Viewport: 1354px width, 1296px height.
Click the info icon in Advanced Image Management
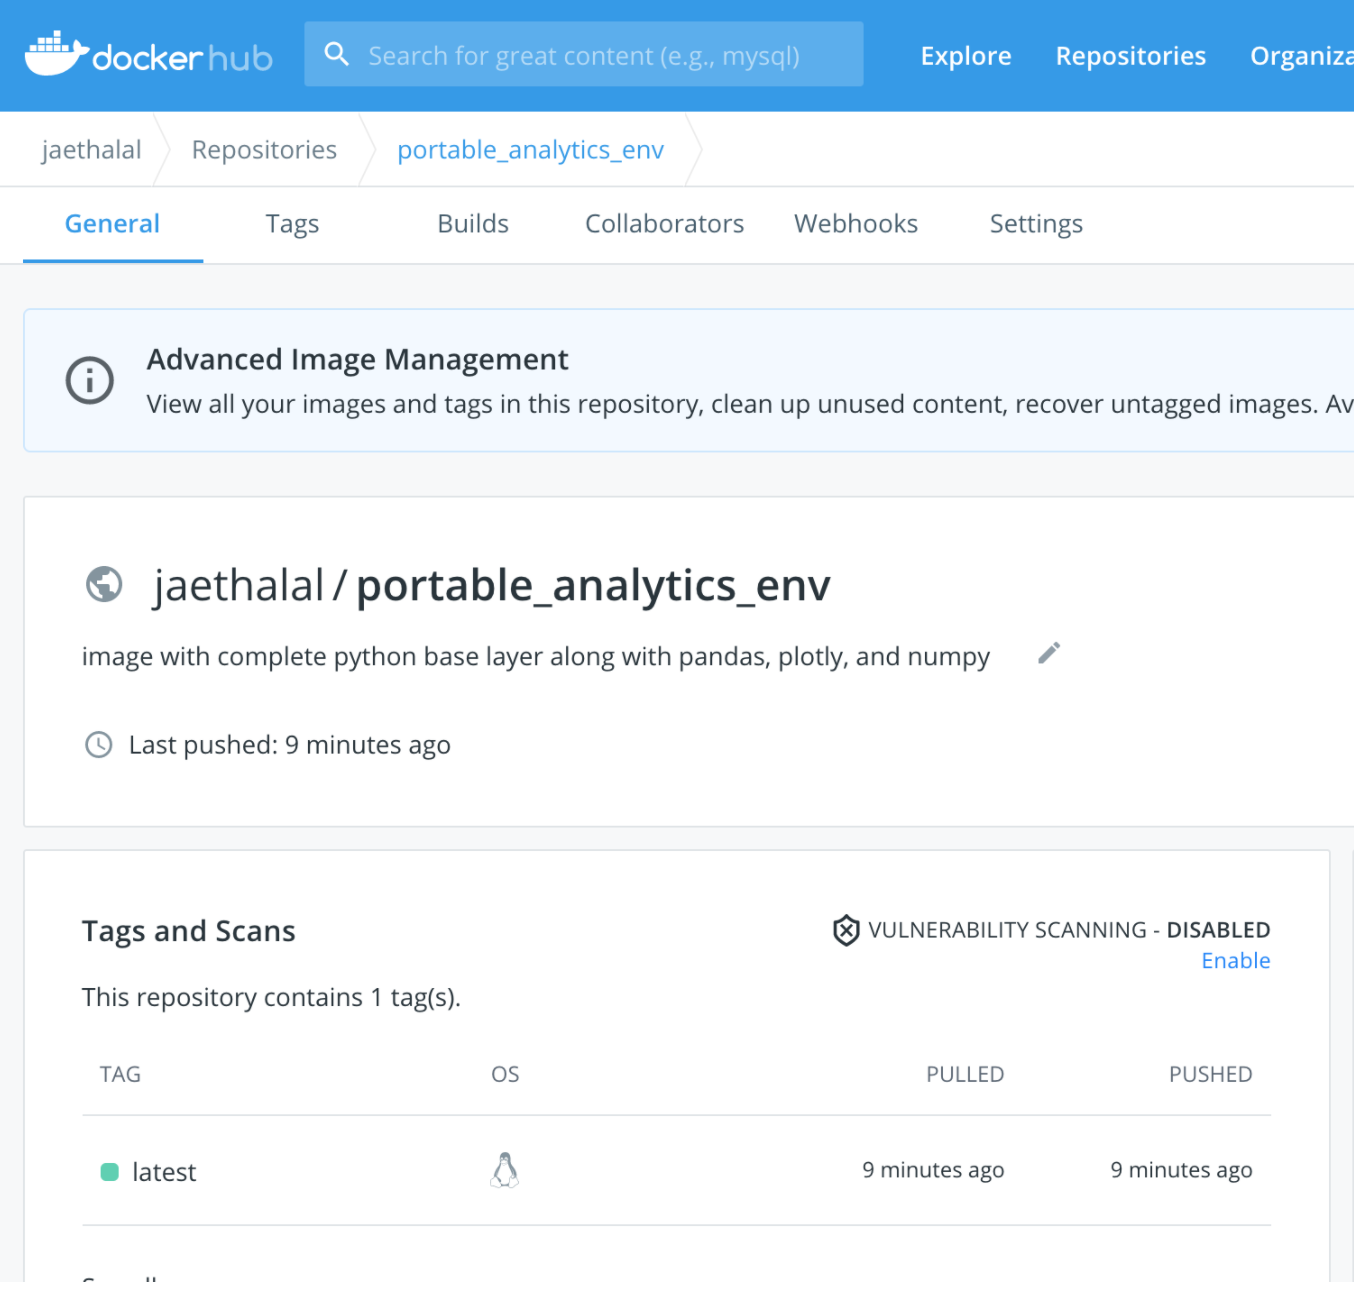click(x=90, y=380)
